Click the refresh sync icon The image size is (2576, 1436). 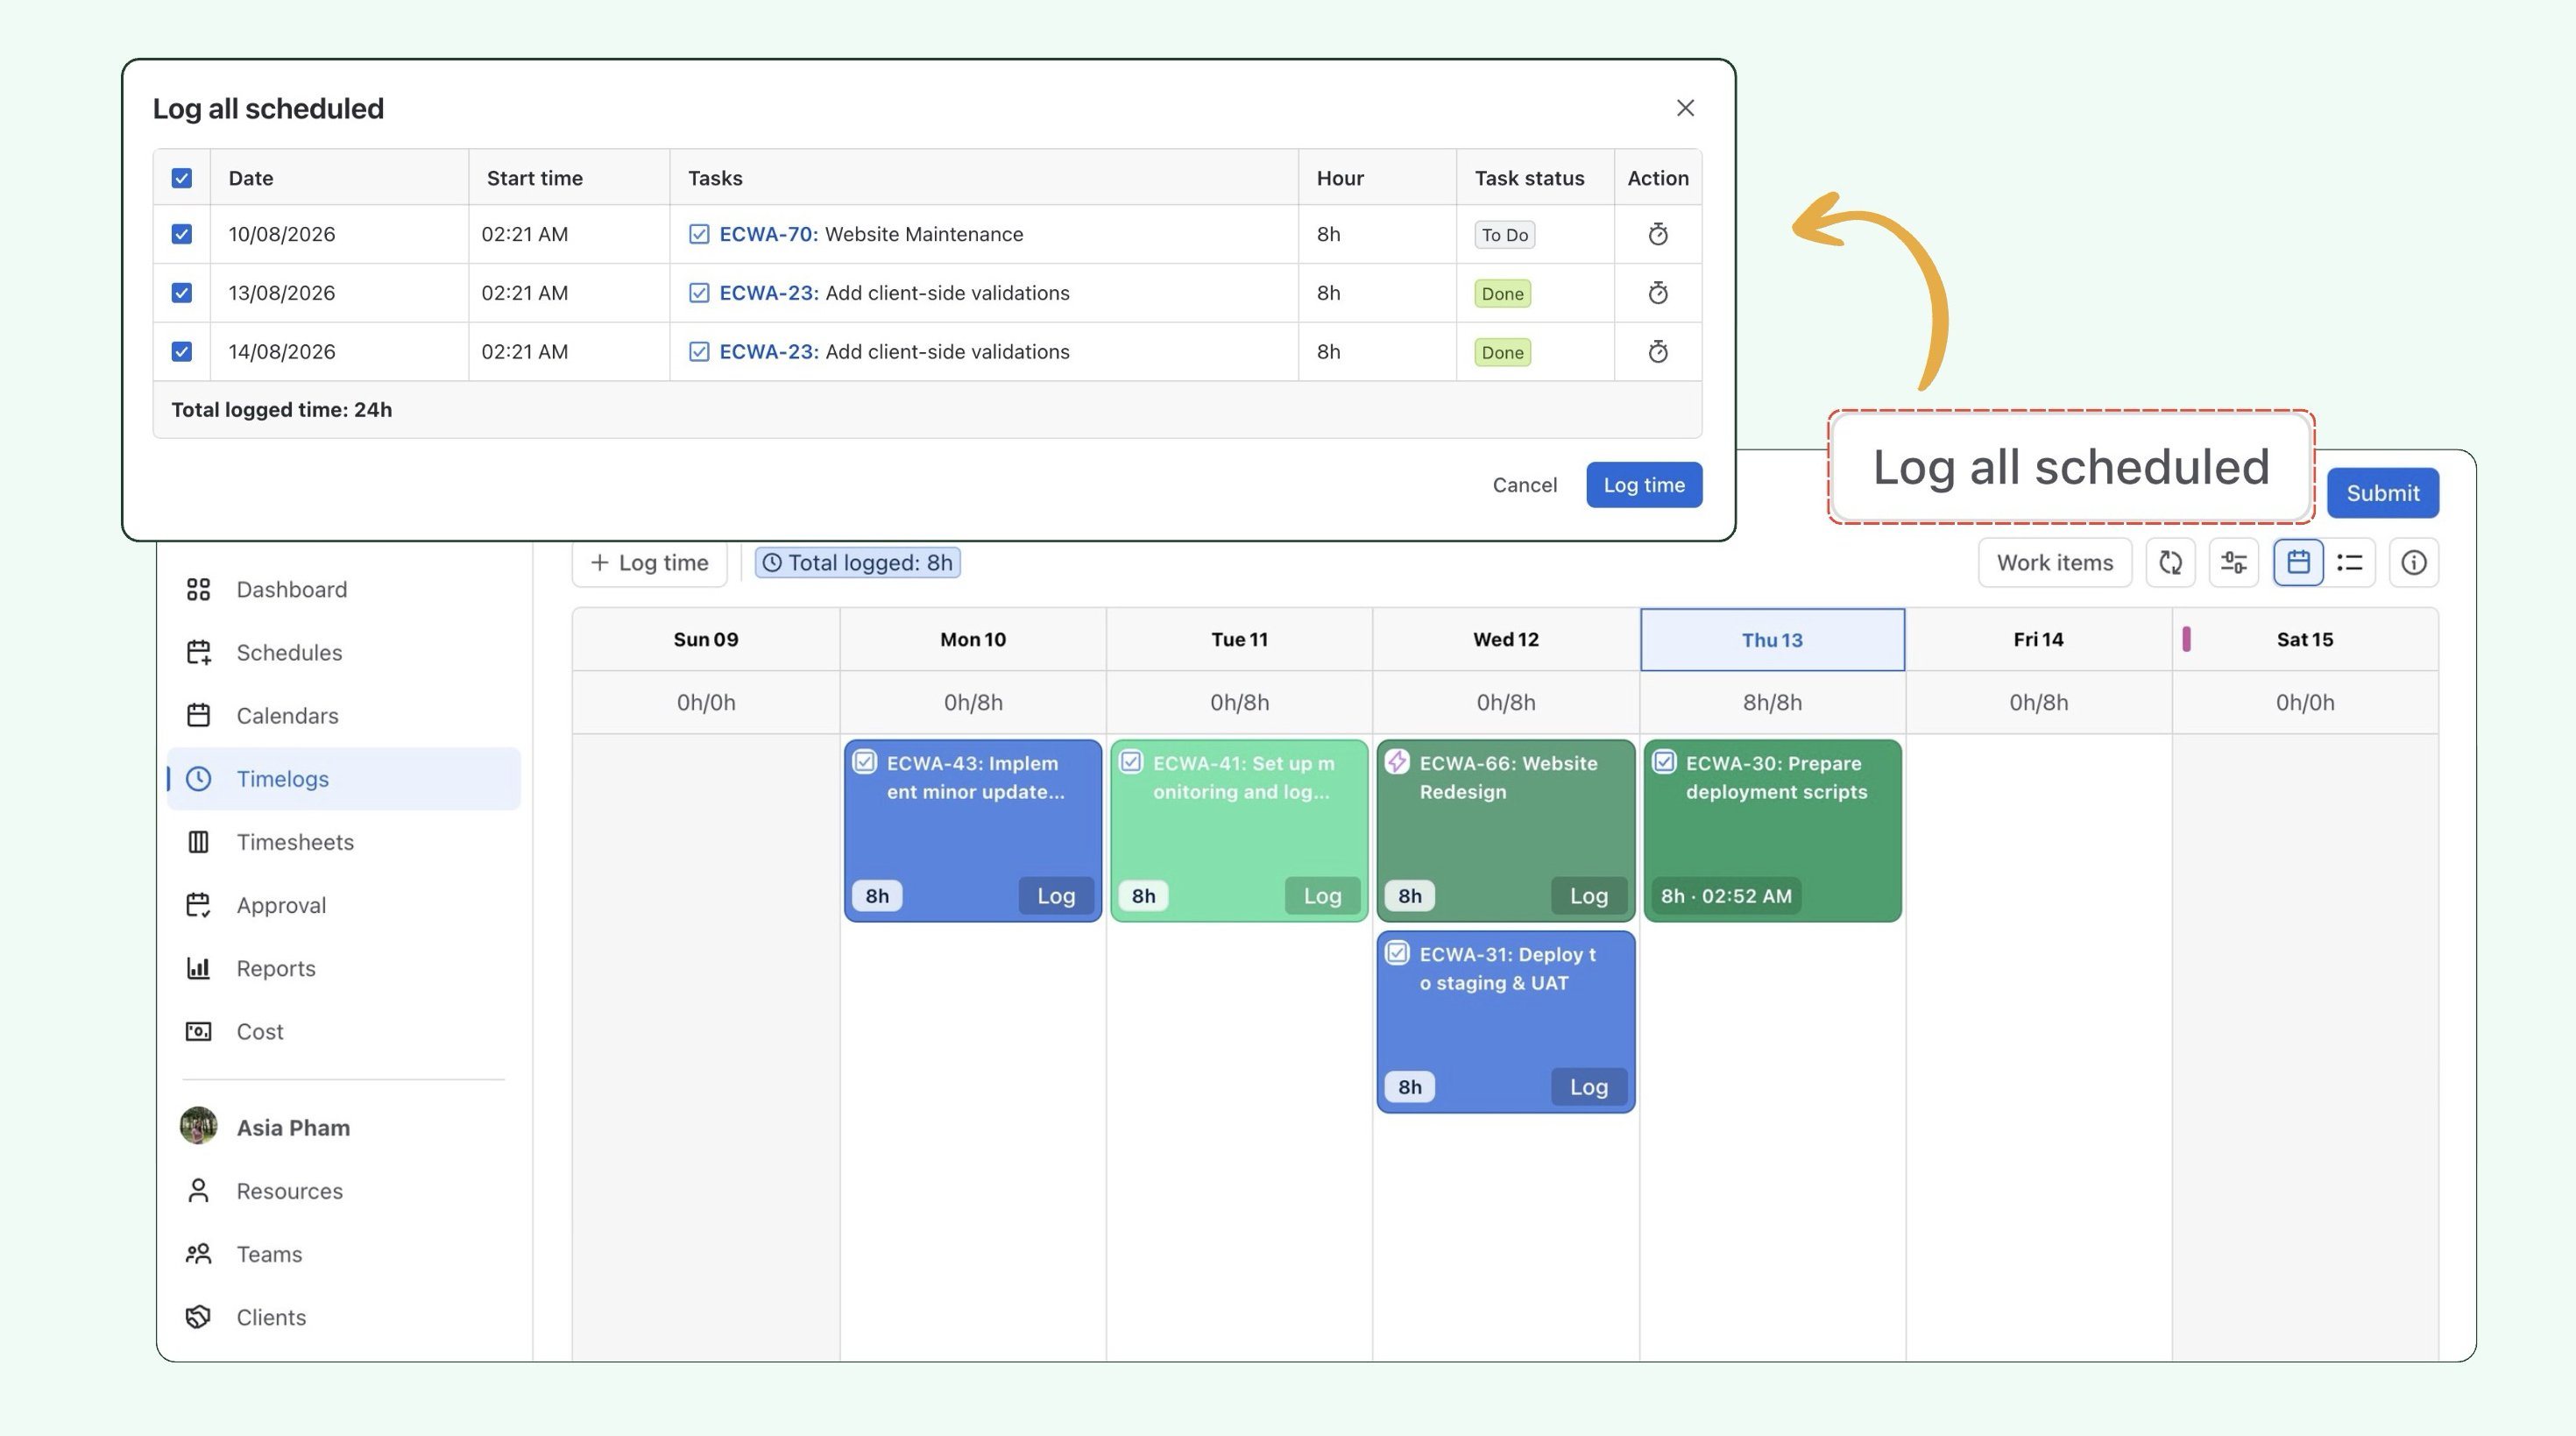click(x=2170, y=563)
